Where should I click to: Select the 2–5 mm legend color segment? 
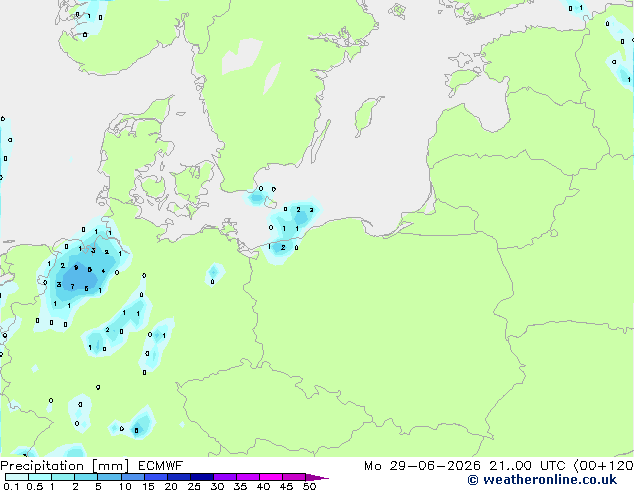(x=86, y=477)
